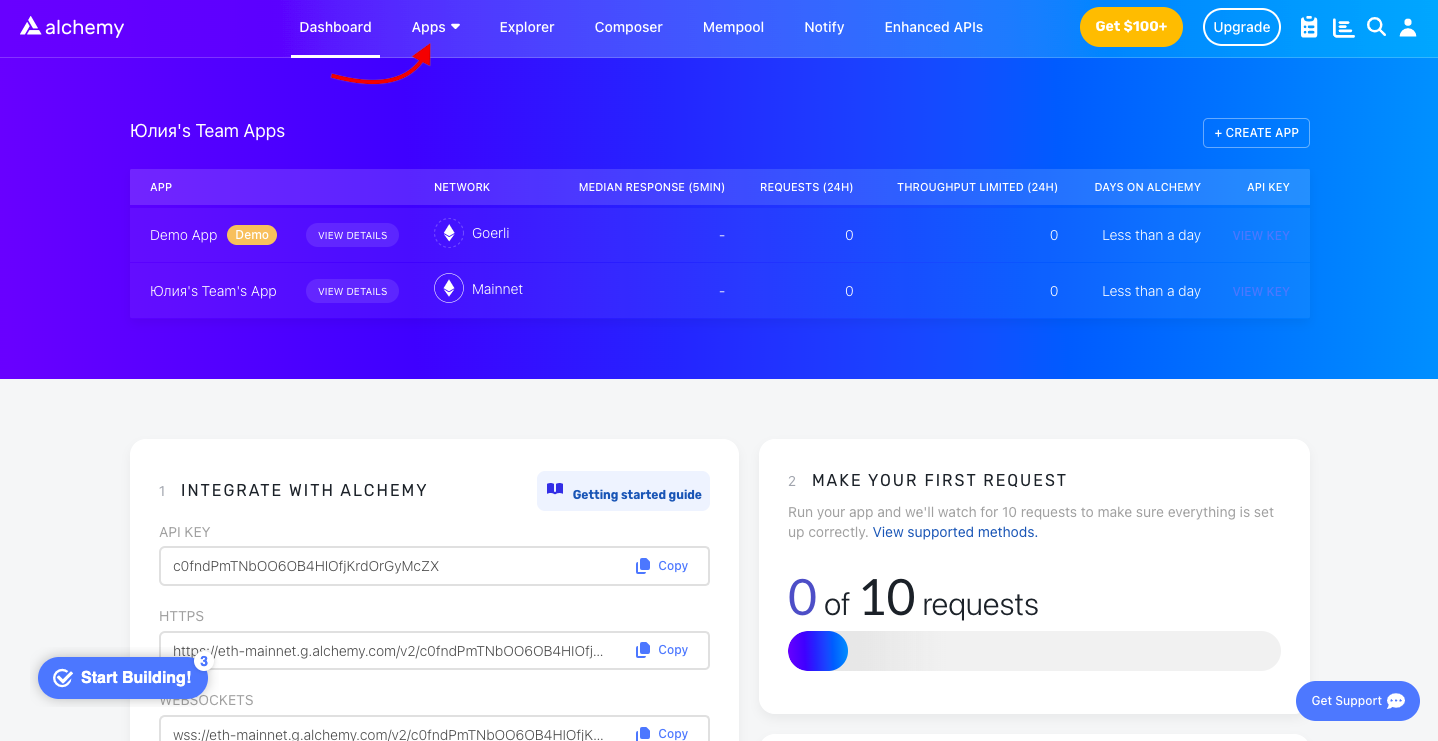Open the usage stats chart icon

[1343, 27]
